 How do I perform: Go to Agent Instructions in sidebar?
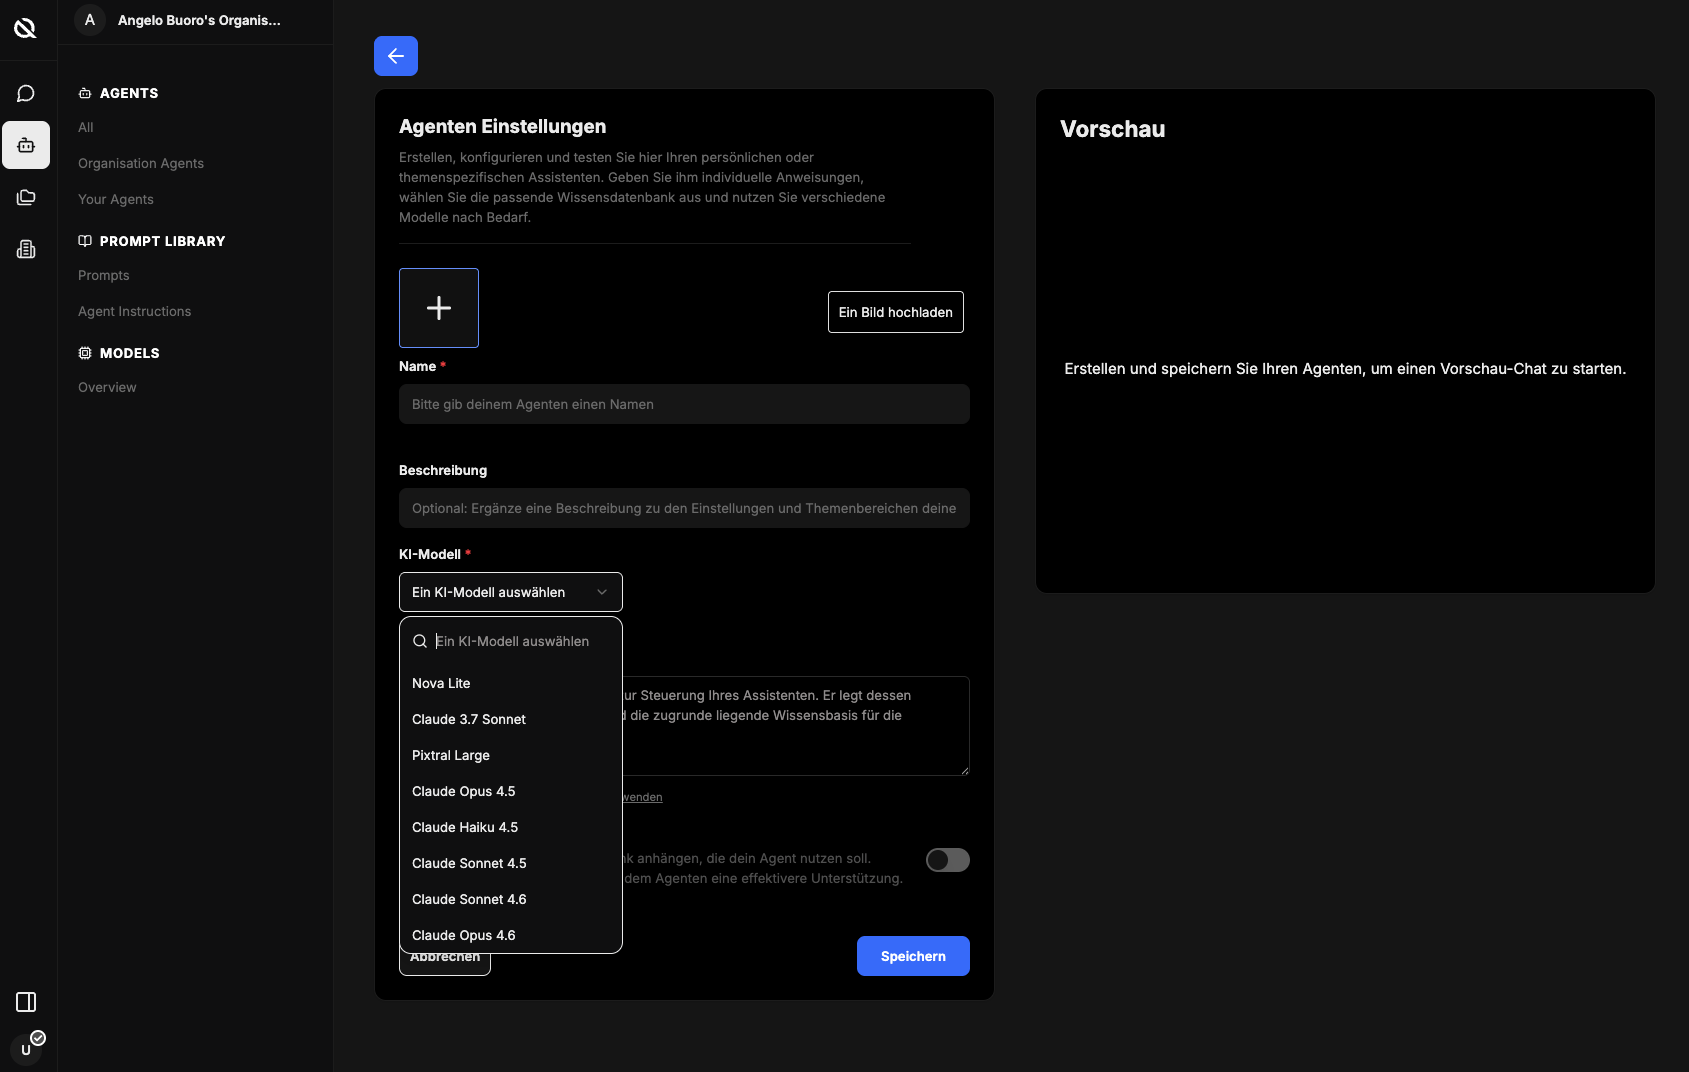click(135, 311)
